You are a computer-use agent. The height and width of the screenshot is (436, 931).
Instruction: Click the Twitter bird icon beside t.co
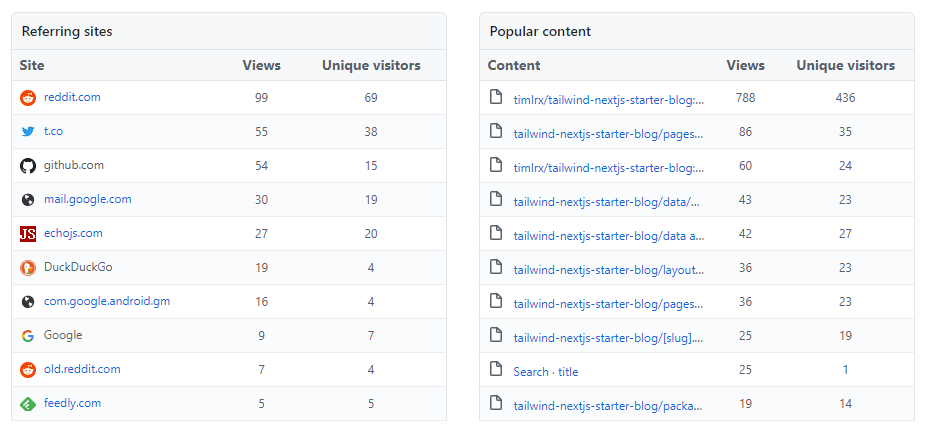(x=28, y=132)
